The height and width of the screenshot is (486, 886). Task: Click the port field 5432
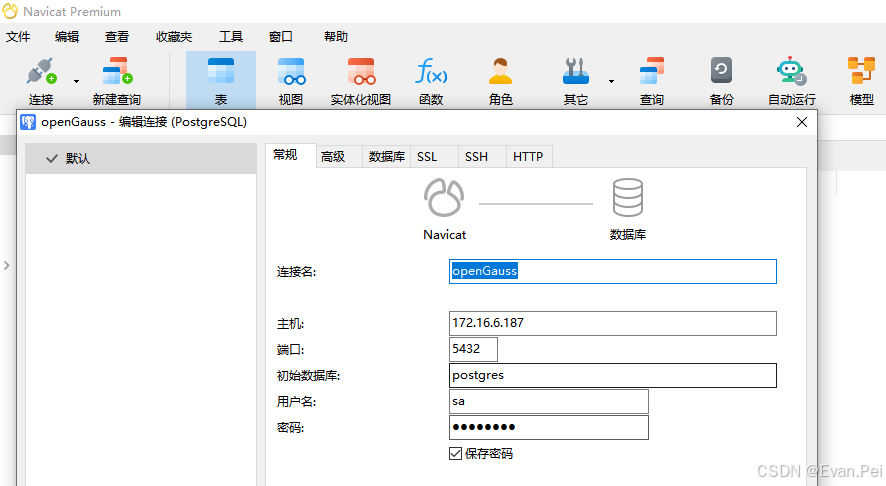pyautogui.click(x=474, y=349)
